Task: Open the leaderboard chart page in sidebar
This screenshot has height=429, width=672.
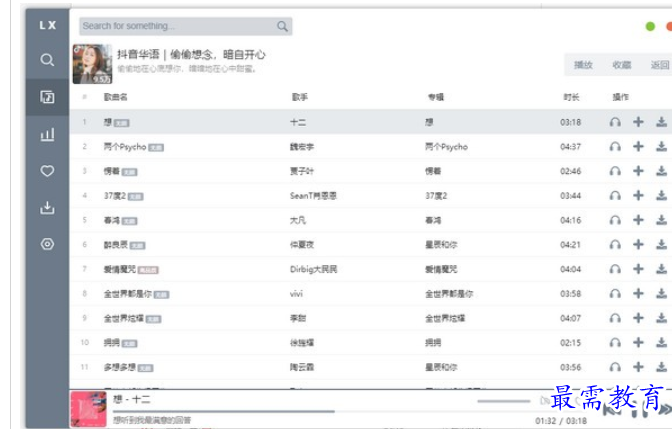Action: [x=47, y=134]
